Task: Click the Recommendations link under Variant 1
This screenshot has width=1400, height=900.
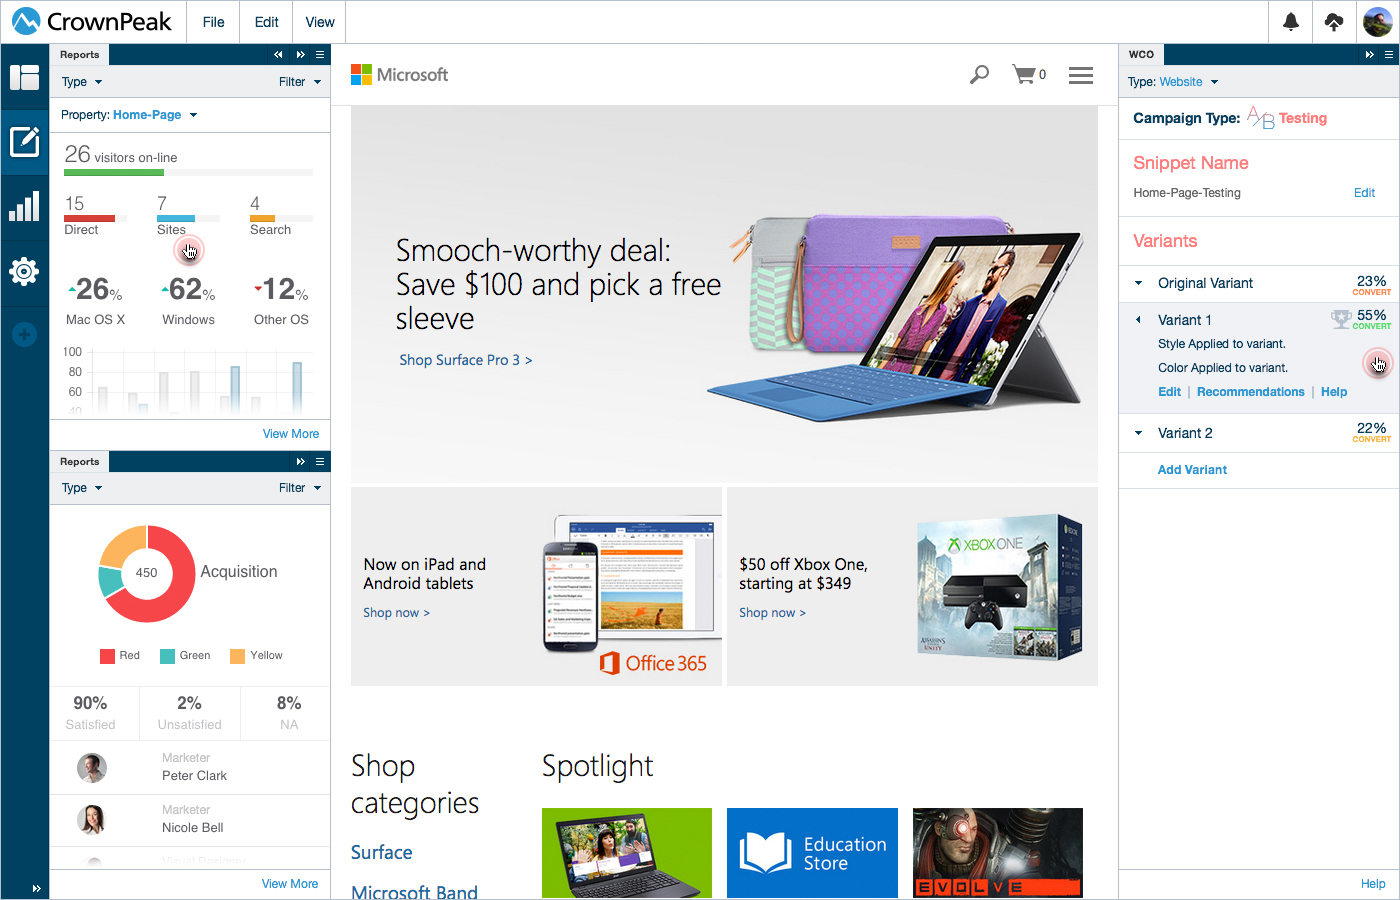Action: (x=1250, y=392)
